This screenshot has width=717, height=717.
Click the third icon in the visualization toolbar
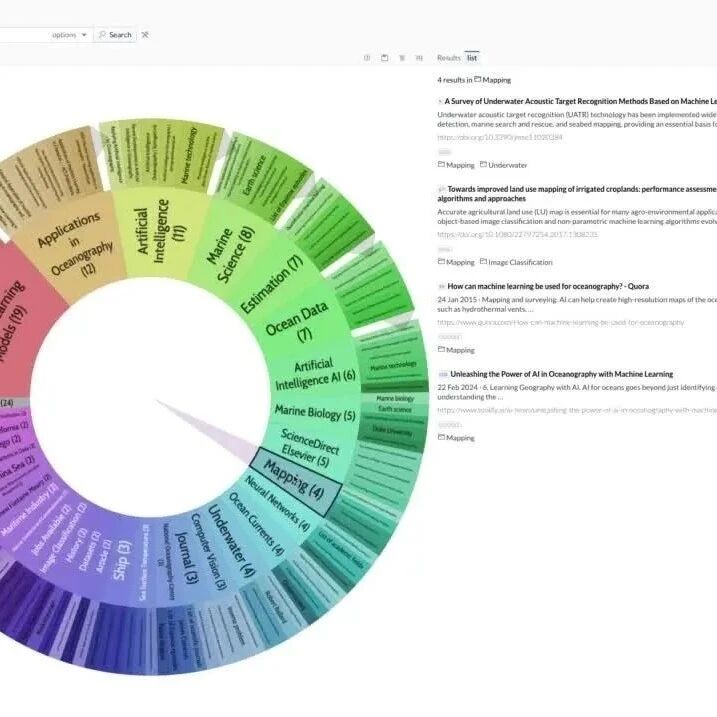pyautogui.click(x=402, y=58)
